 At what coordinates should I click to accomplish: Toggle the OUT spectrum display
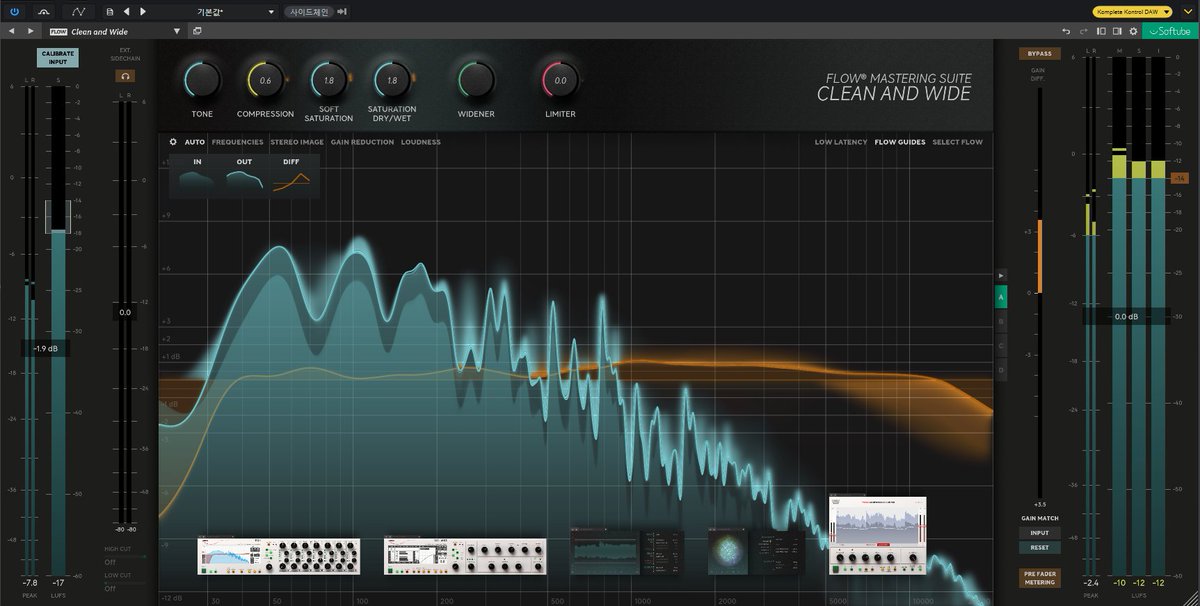(245, 175)
